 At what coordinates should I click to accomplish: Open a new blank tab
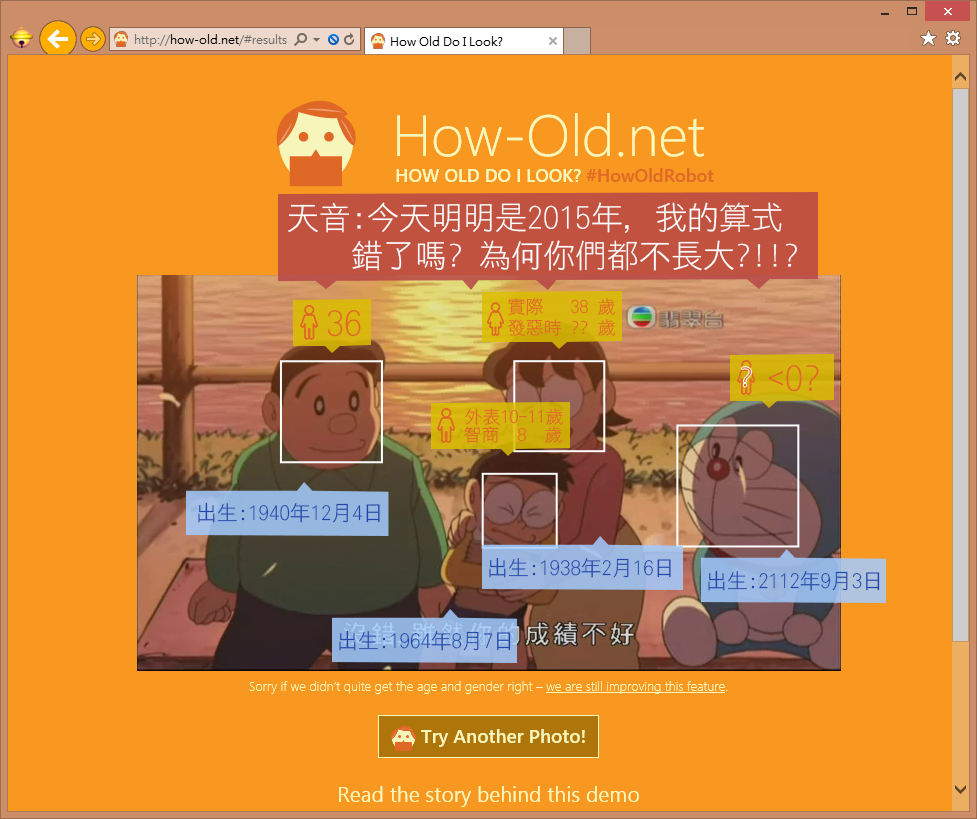pos(577,41)
